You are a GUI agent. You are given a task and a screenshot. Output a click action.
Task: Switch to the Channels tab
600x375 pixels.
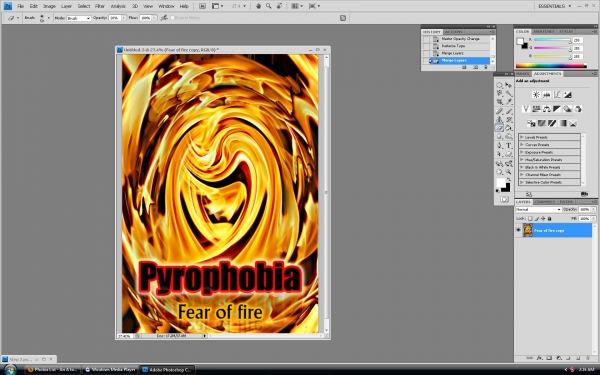pyautogui.click(x=545, y=202)
